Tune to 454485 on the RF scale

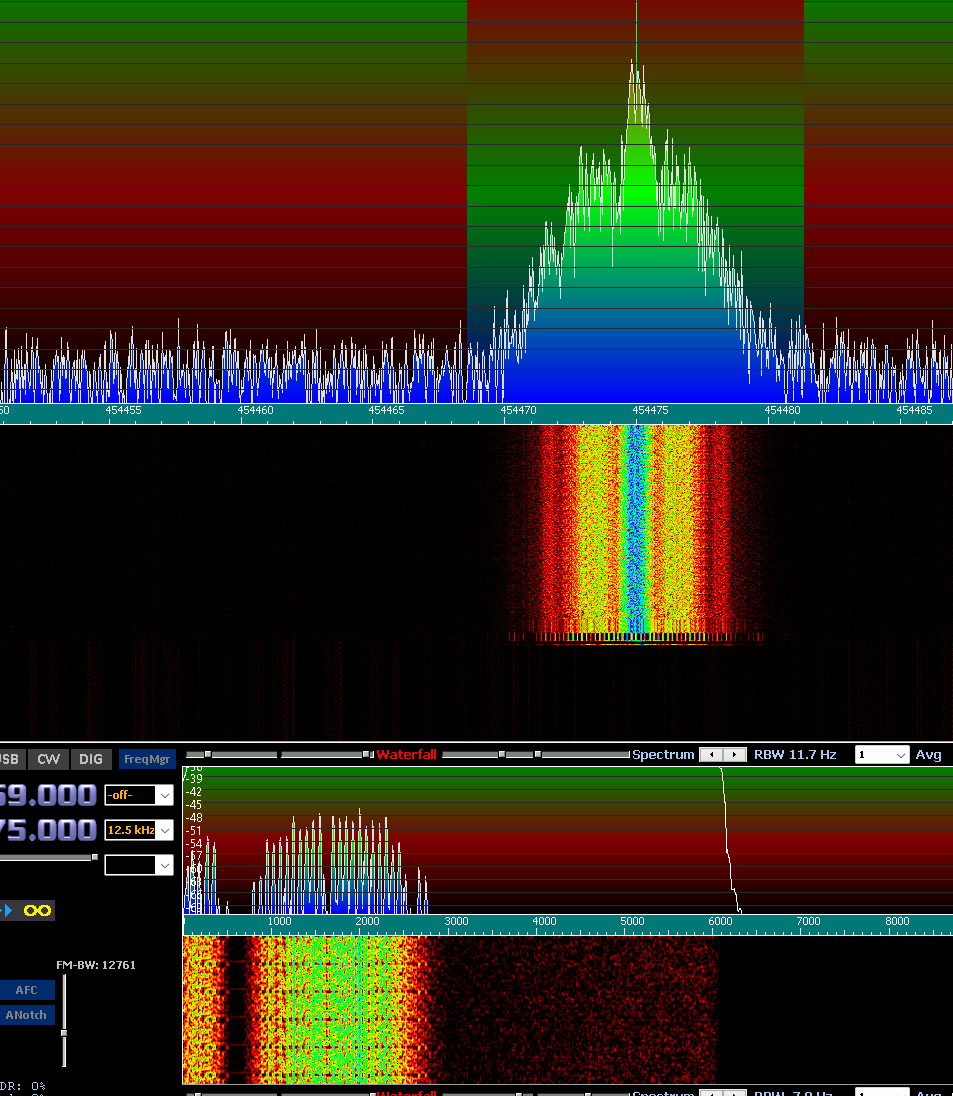pyautogui.click(x=915, y=410)
